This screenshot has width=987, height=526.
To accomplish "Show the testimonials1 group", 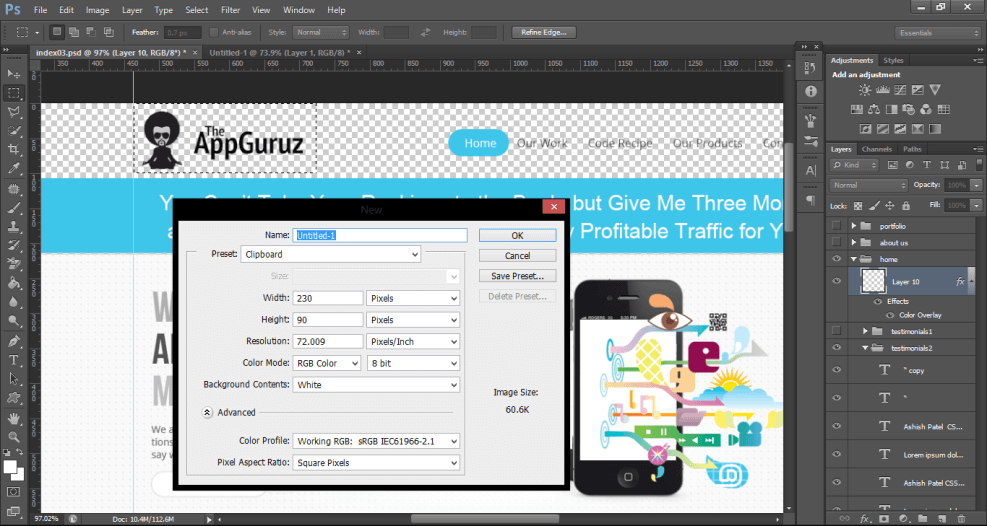I will click(836, 331).
